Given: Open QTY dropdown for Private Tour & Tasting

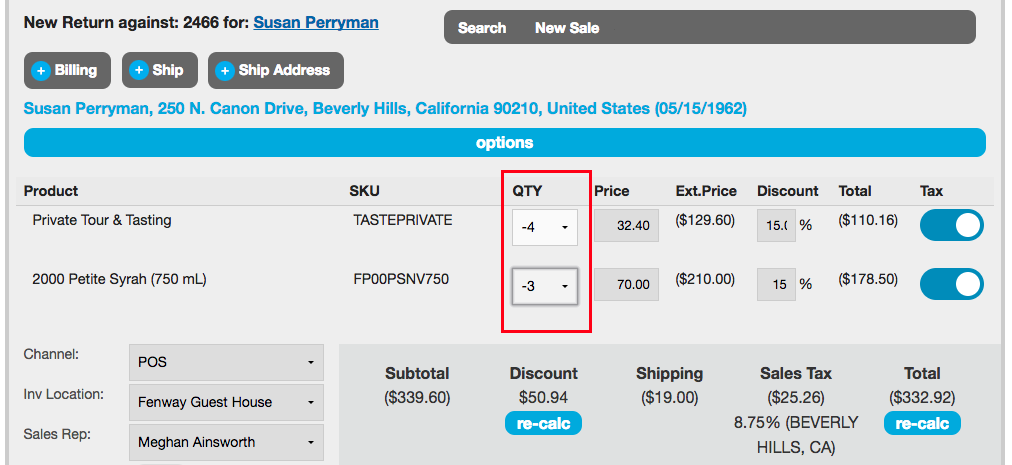Looking at the screenshot, I should [x=545, y=227].
